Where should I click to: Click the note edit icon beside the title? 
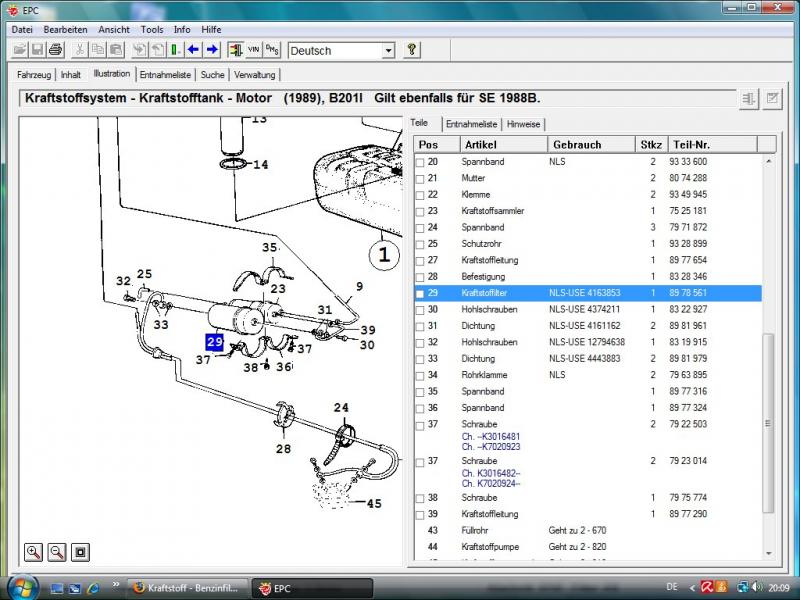tap(772, 98)
